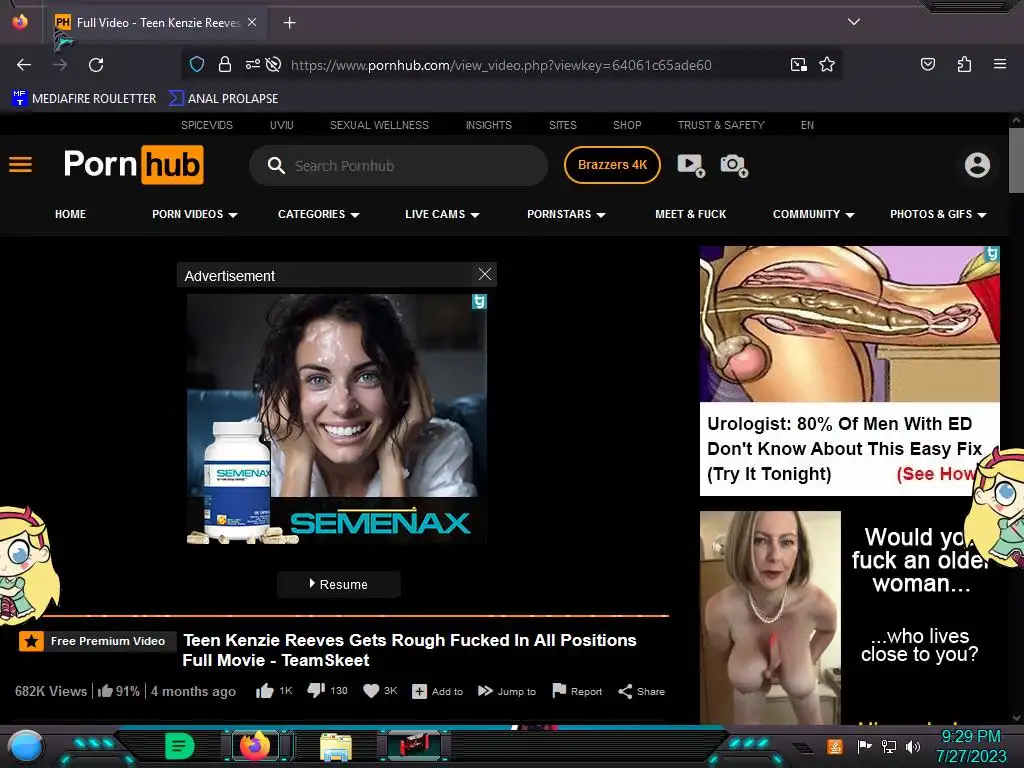Report this video with flag

(x=577, y=691)
